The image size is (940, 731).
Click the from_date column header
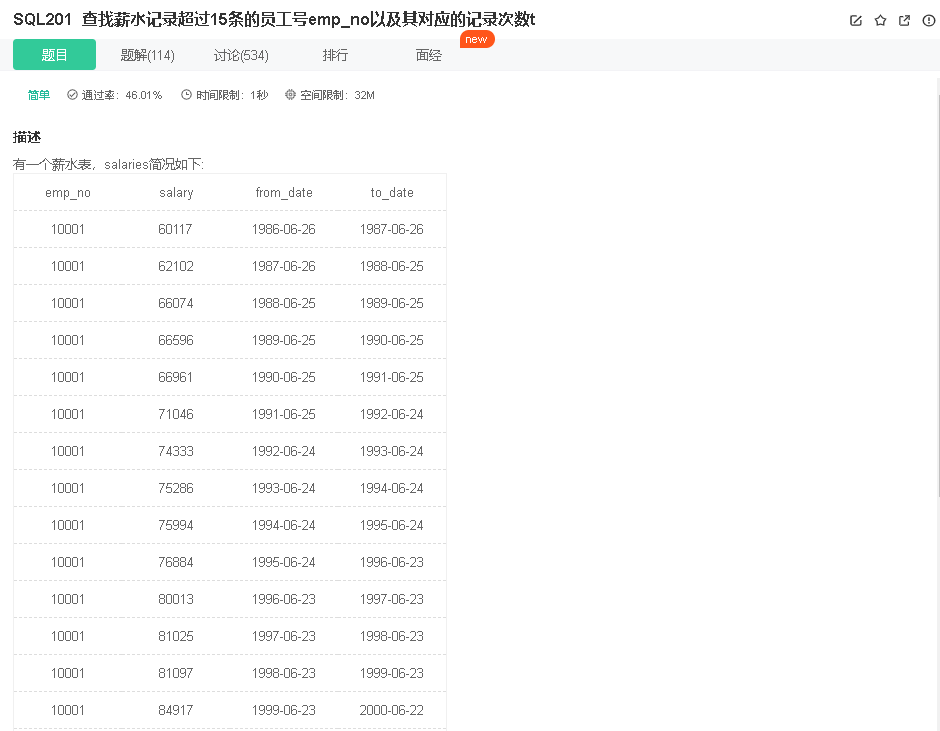(x=284, y=192)
